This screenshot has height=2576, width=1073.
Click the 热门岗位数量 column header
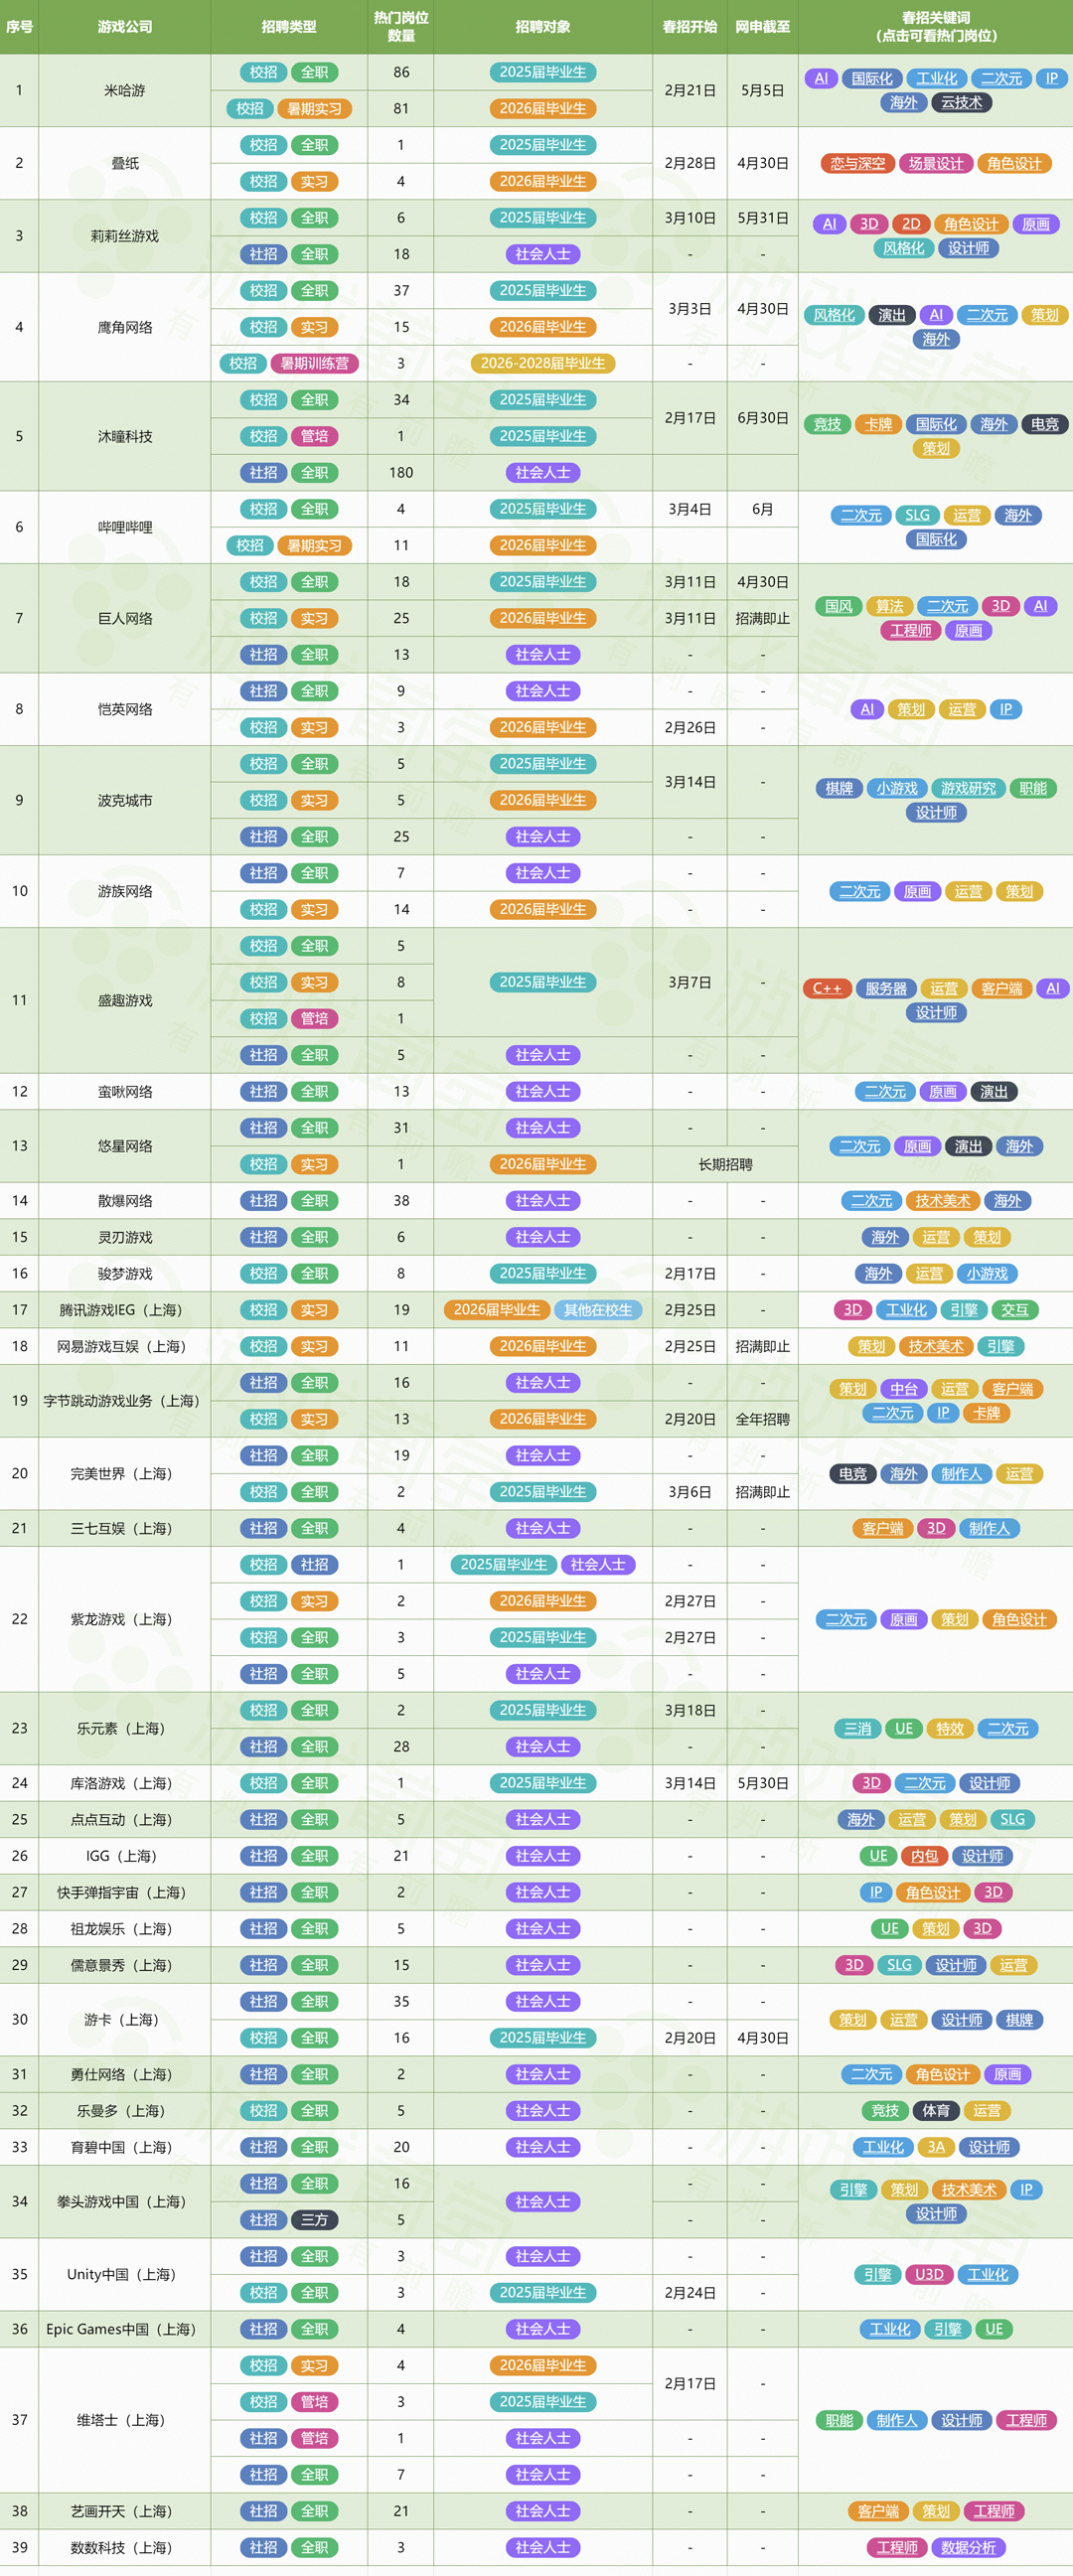pos(401,27)
